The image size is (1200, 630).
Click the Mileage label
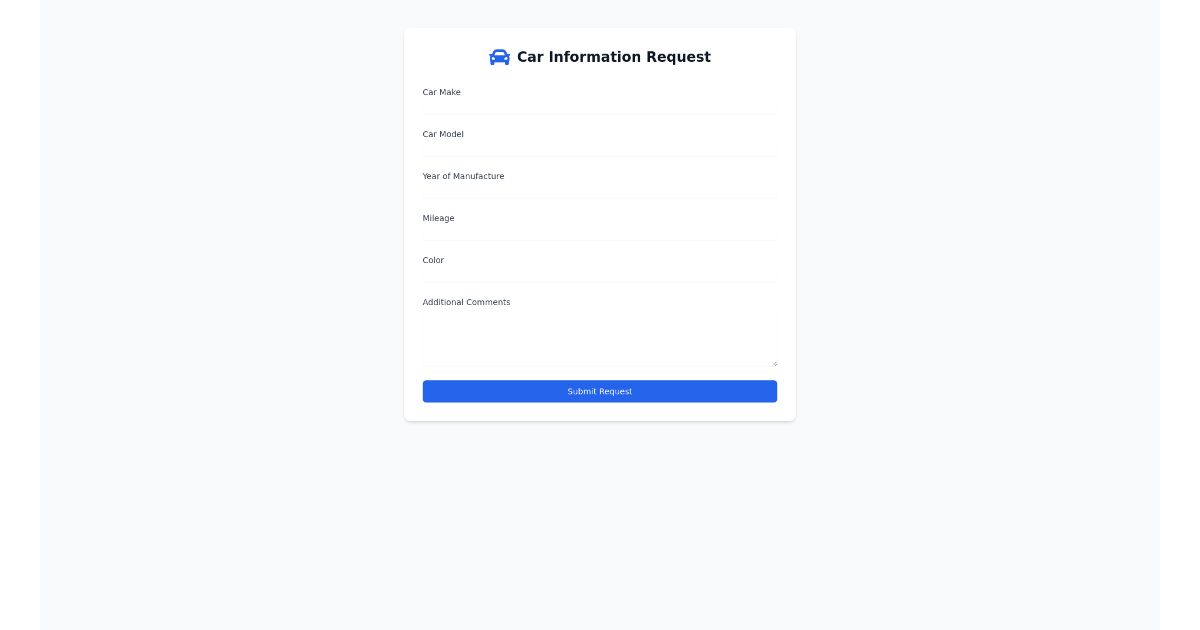click(438, 218)
